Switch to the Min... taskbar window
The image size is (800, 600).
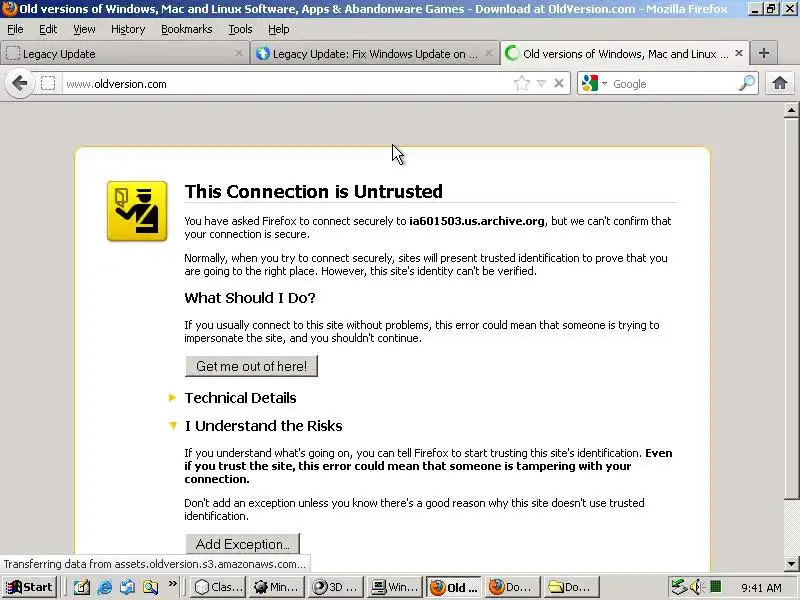(277, 587)
